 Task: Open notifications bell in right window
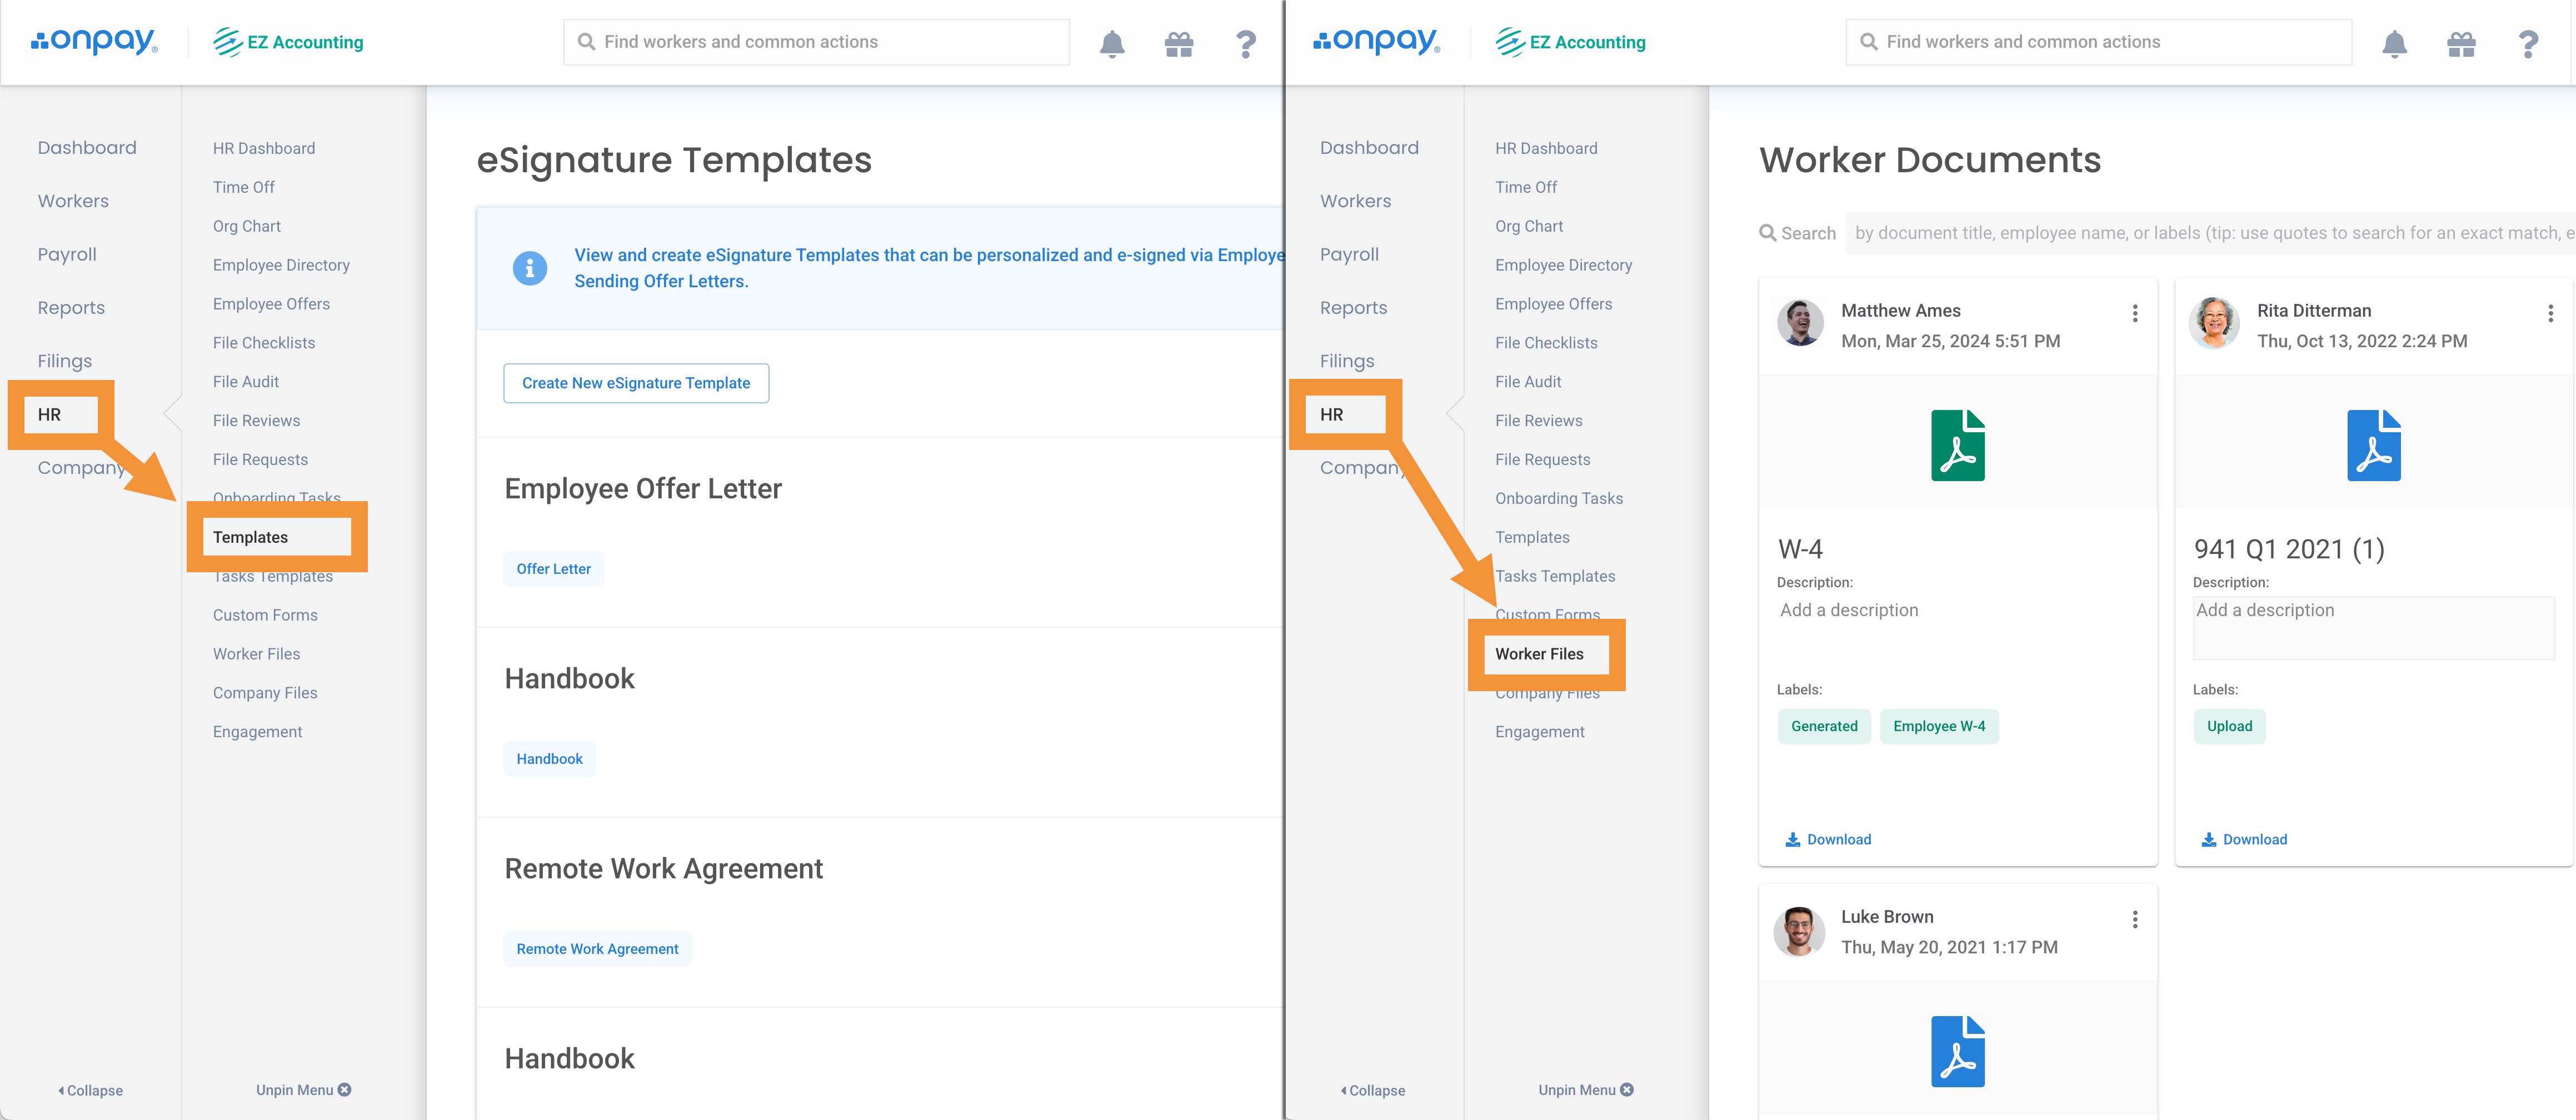(2394, 44)
